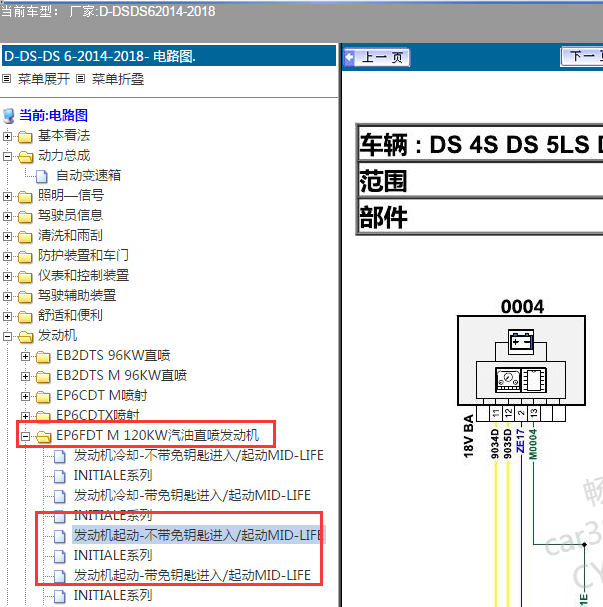This screenshot has height=607, width=603.
Task: Click the 发动机 open folder icon
Action: (26, 337)
